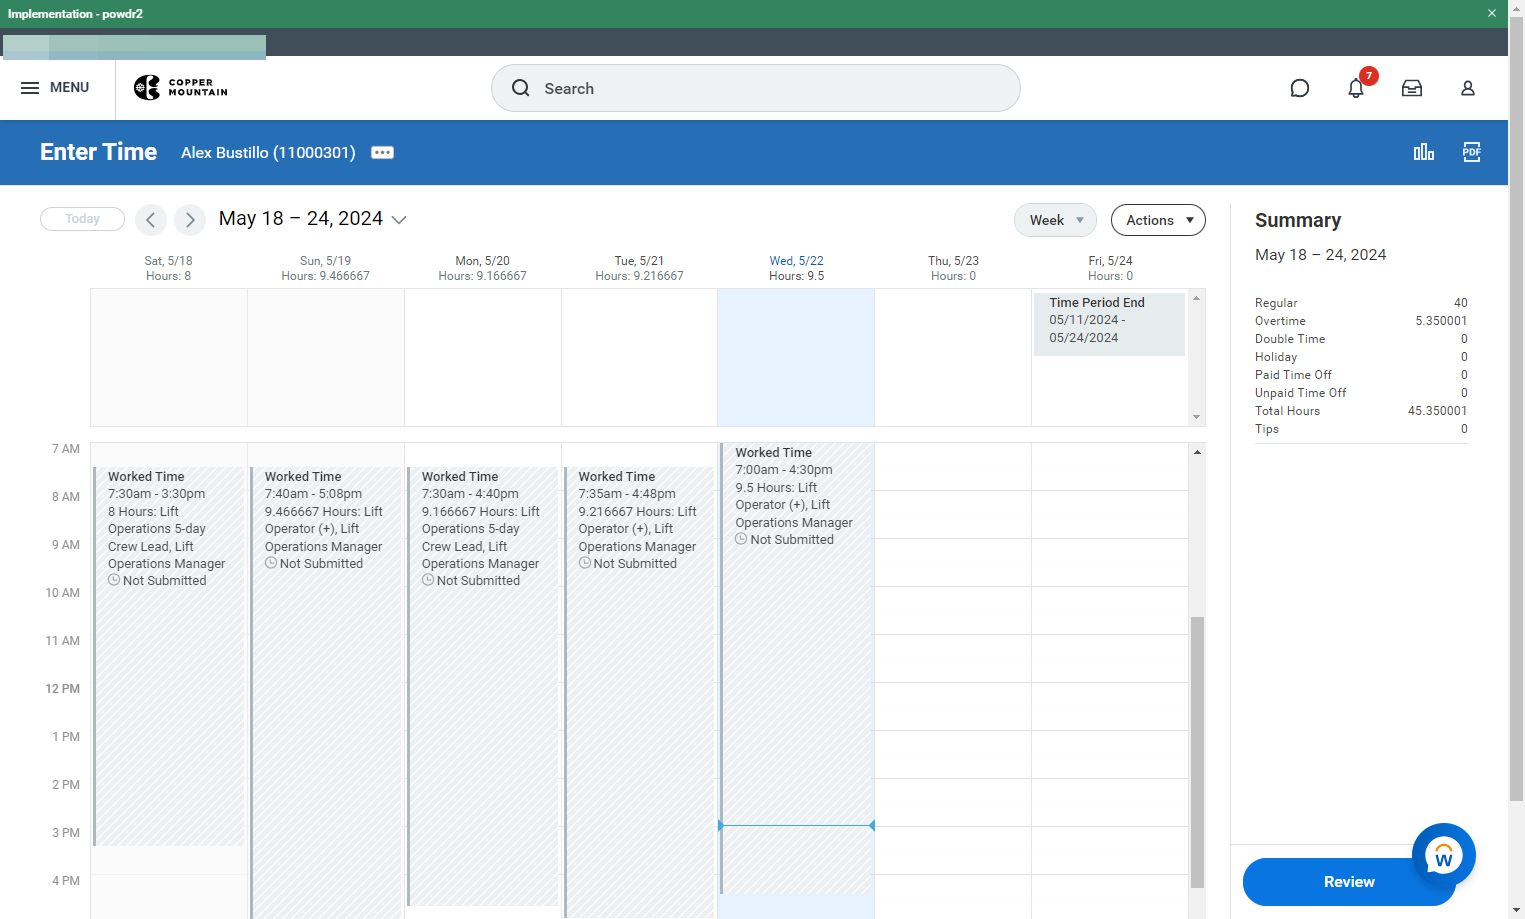Click the magnifier icon in Search
The height and width of the screenshot is (919, 1525).
[x=521, y=88]
